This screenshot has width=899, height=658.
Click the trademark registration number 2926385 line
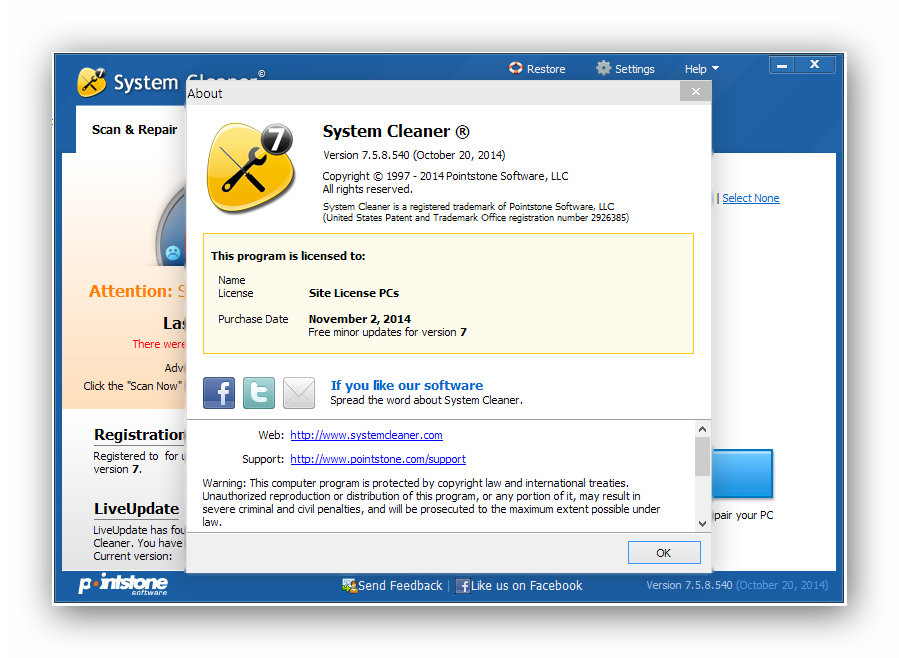[x=476, y=218]
